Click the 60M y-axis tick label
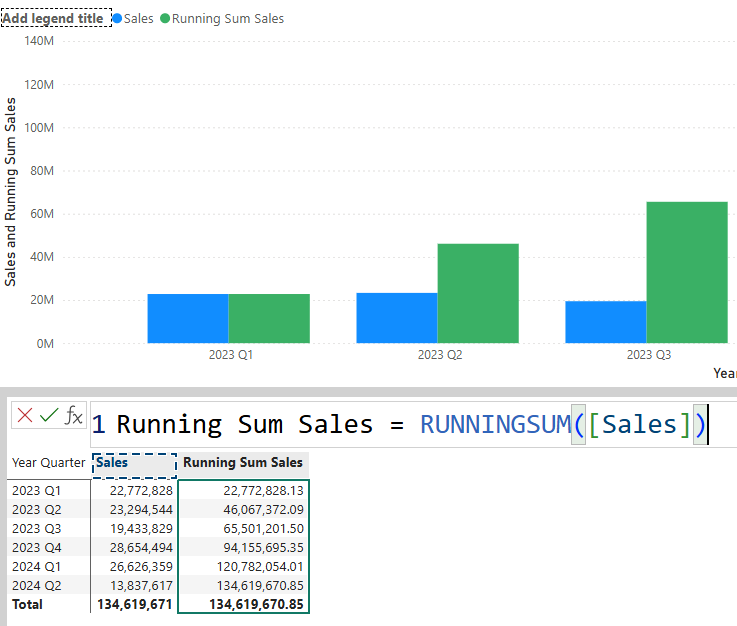737x626 pixels. pyautogui.click(x=42, y=214)
